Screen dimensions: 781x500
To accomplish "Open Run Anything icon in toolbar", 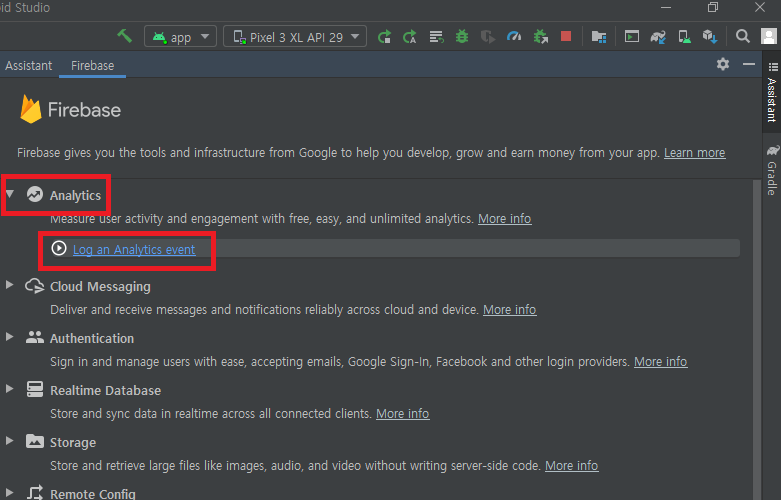I will tap(632, 36).
